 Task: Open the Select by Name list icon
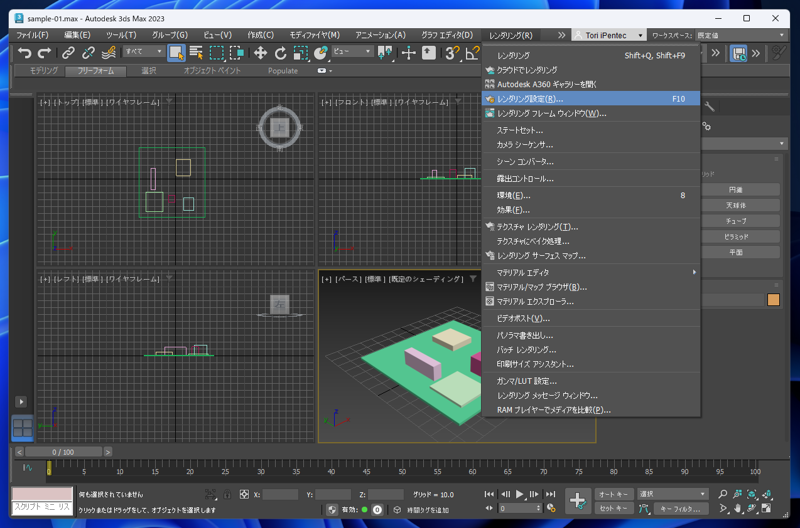point(196,53)
